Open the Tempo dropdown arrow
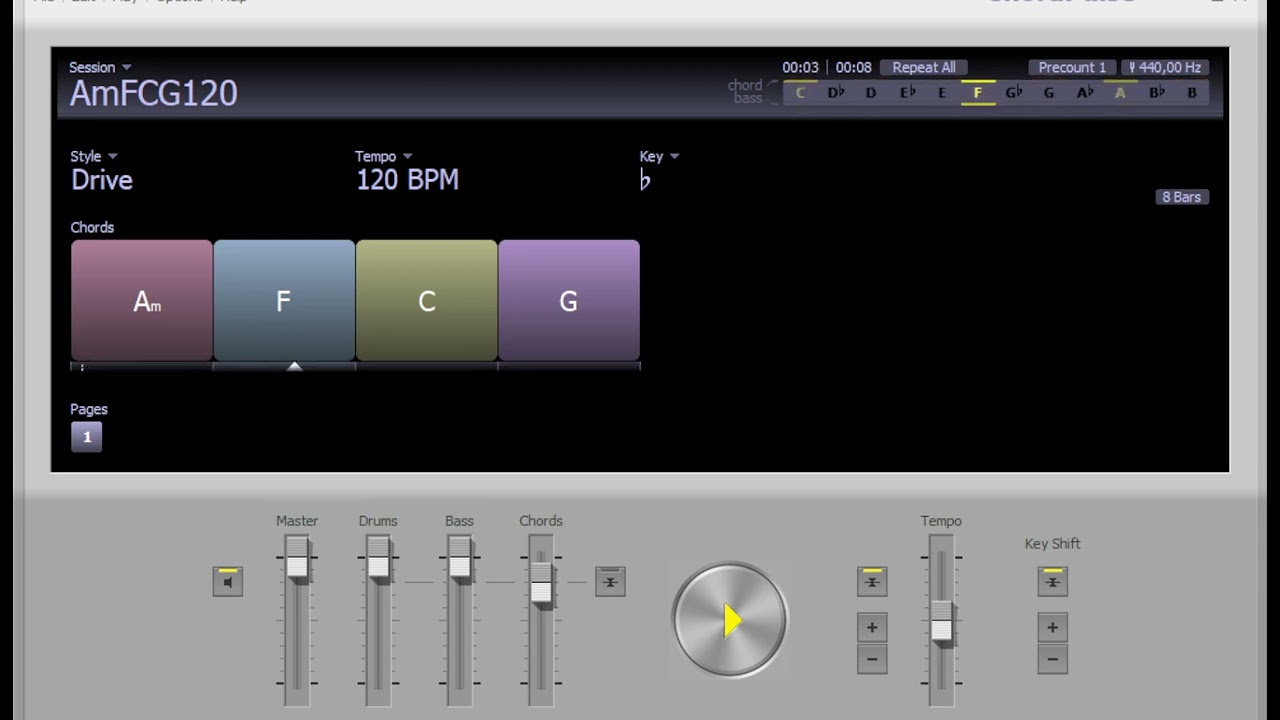The width and height of the screenshot is (1280, 720). click(x=407, y=157)
